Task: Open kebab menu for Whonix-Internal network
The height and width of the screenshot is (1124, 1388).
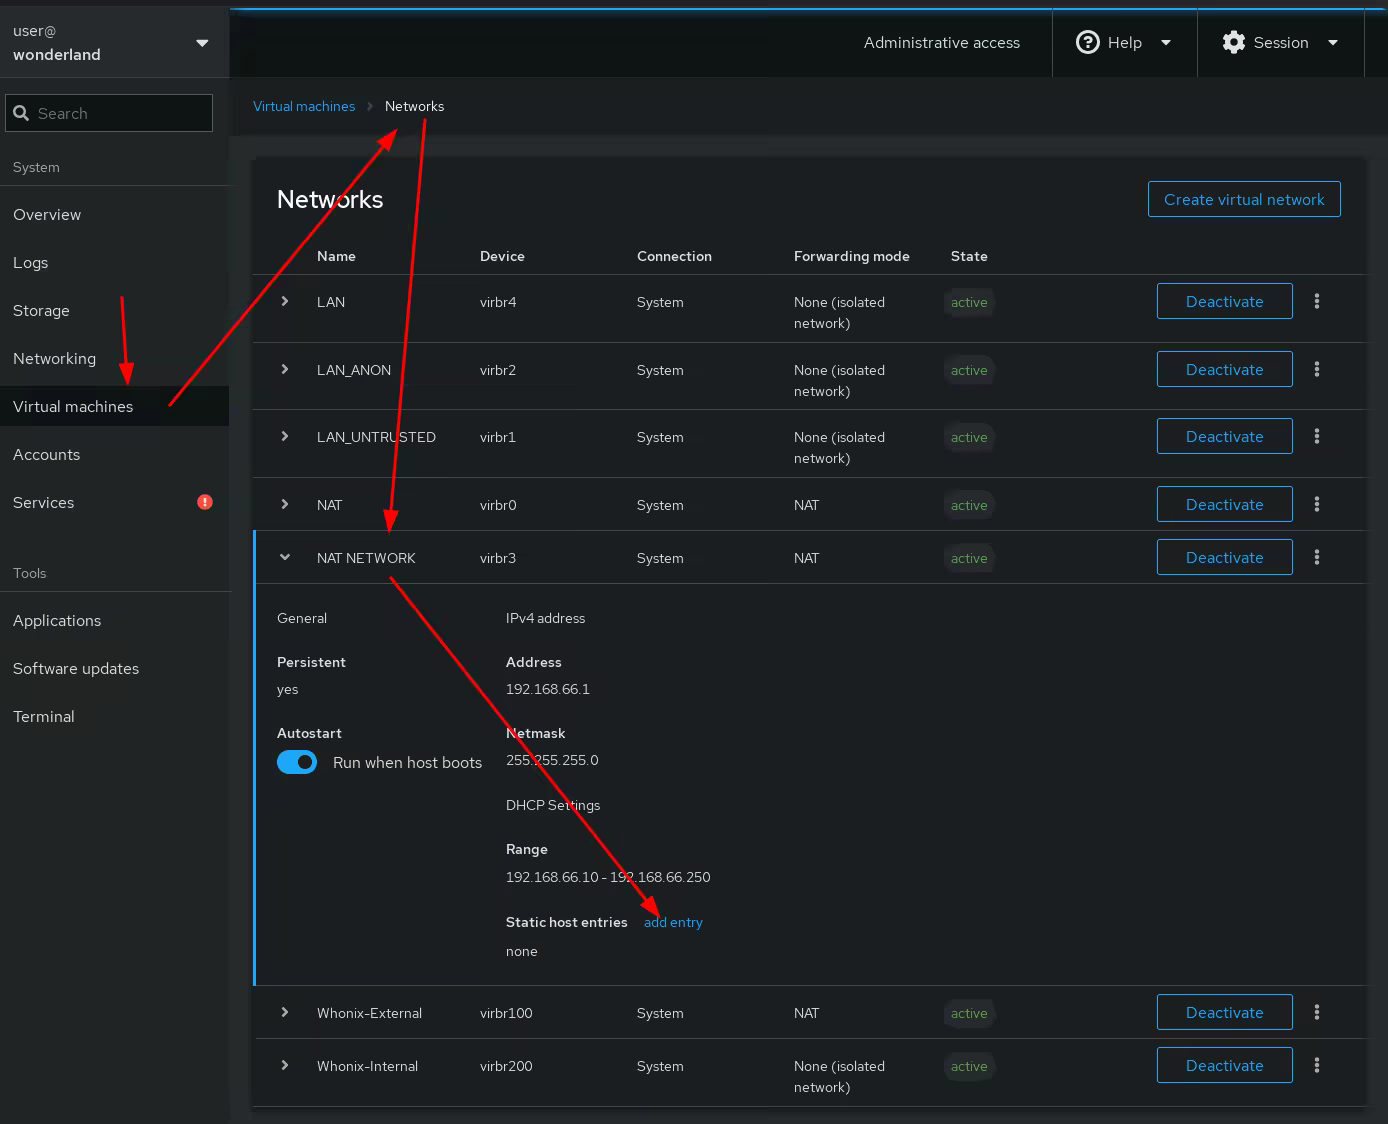Action: 1316,1065
